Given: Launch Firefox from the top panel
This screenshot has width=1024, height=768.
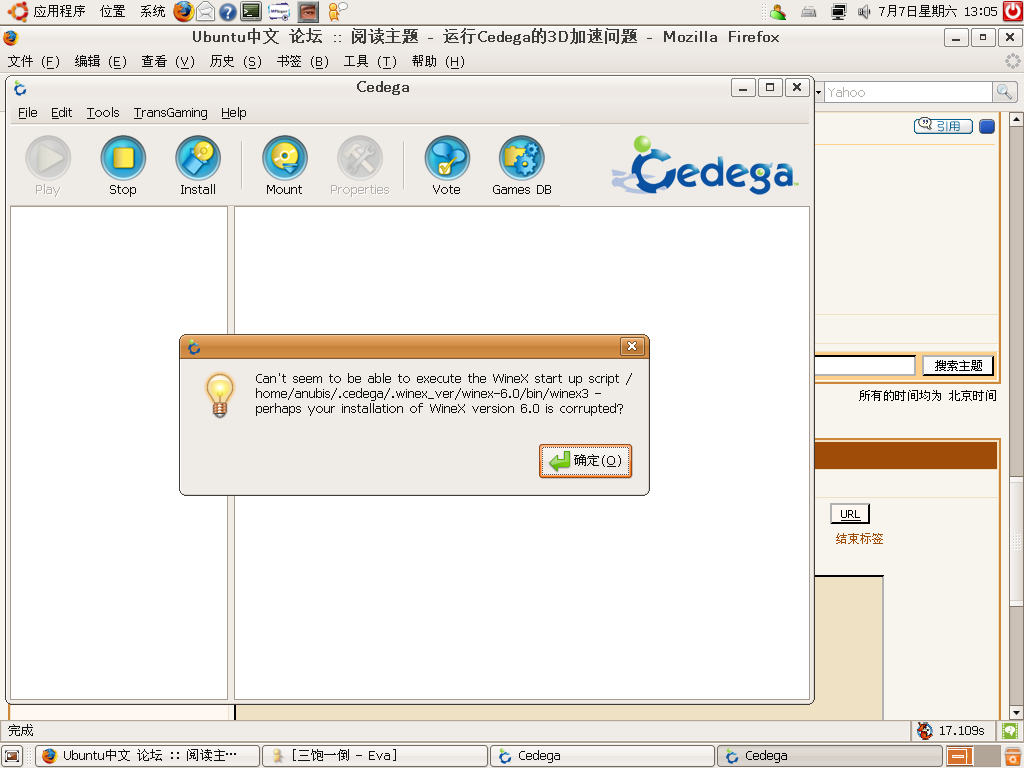Looking at the screenshot, I should 184,11.
